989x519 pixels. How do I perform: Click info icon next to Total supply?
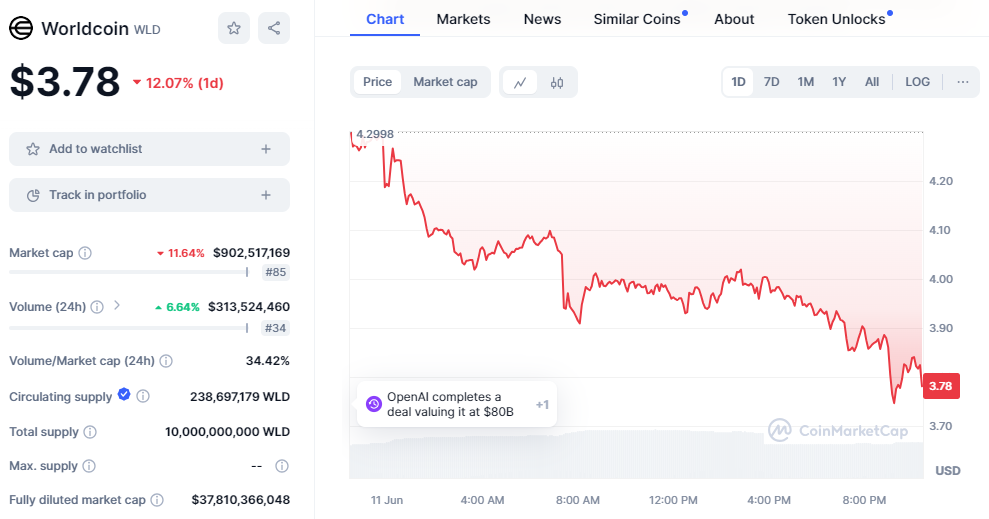90,432
